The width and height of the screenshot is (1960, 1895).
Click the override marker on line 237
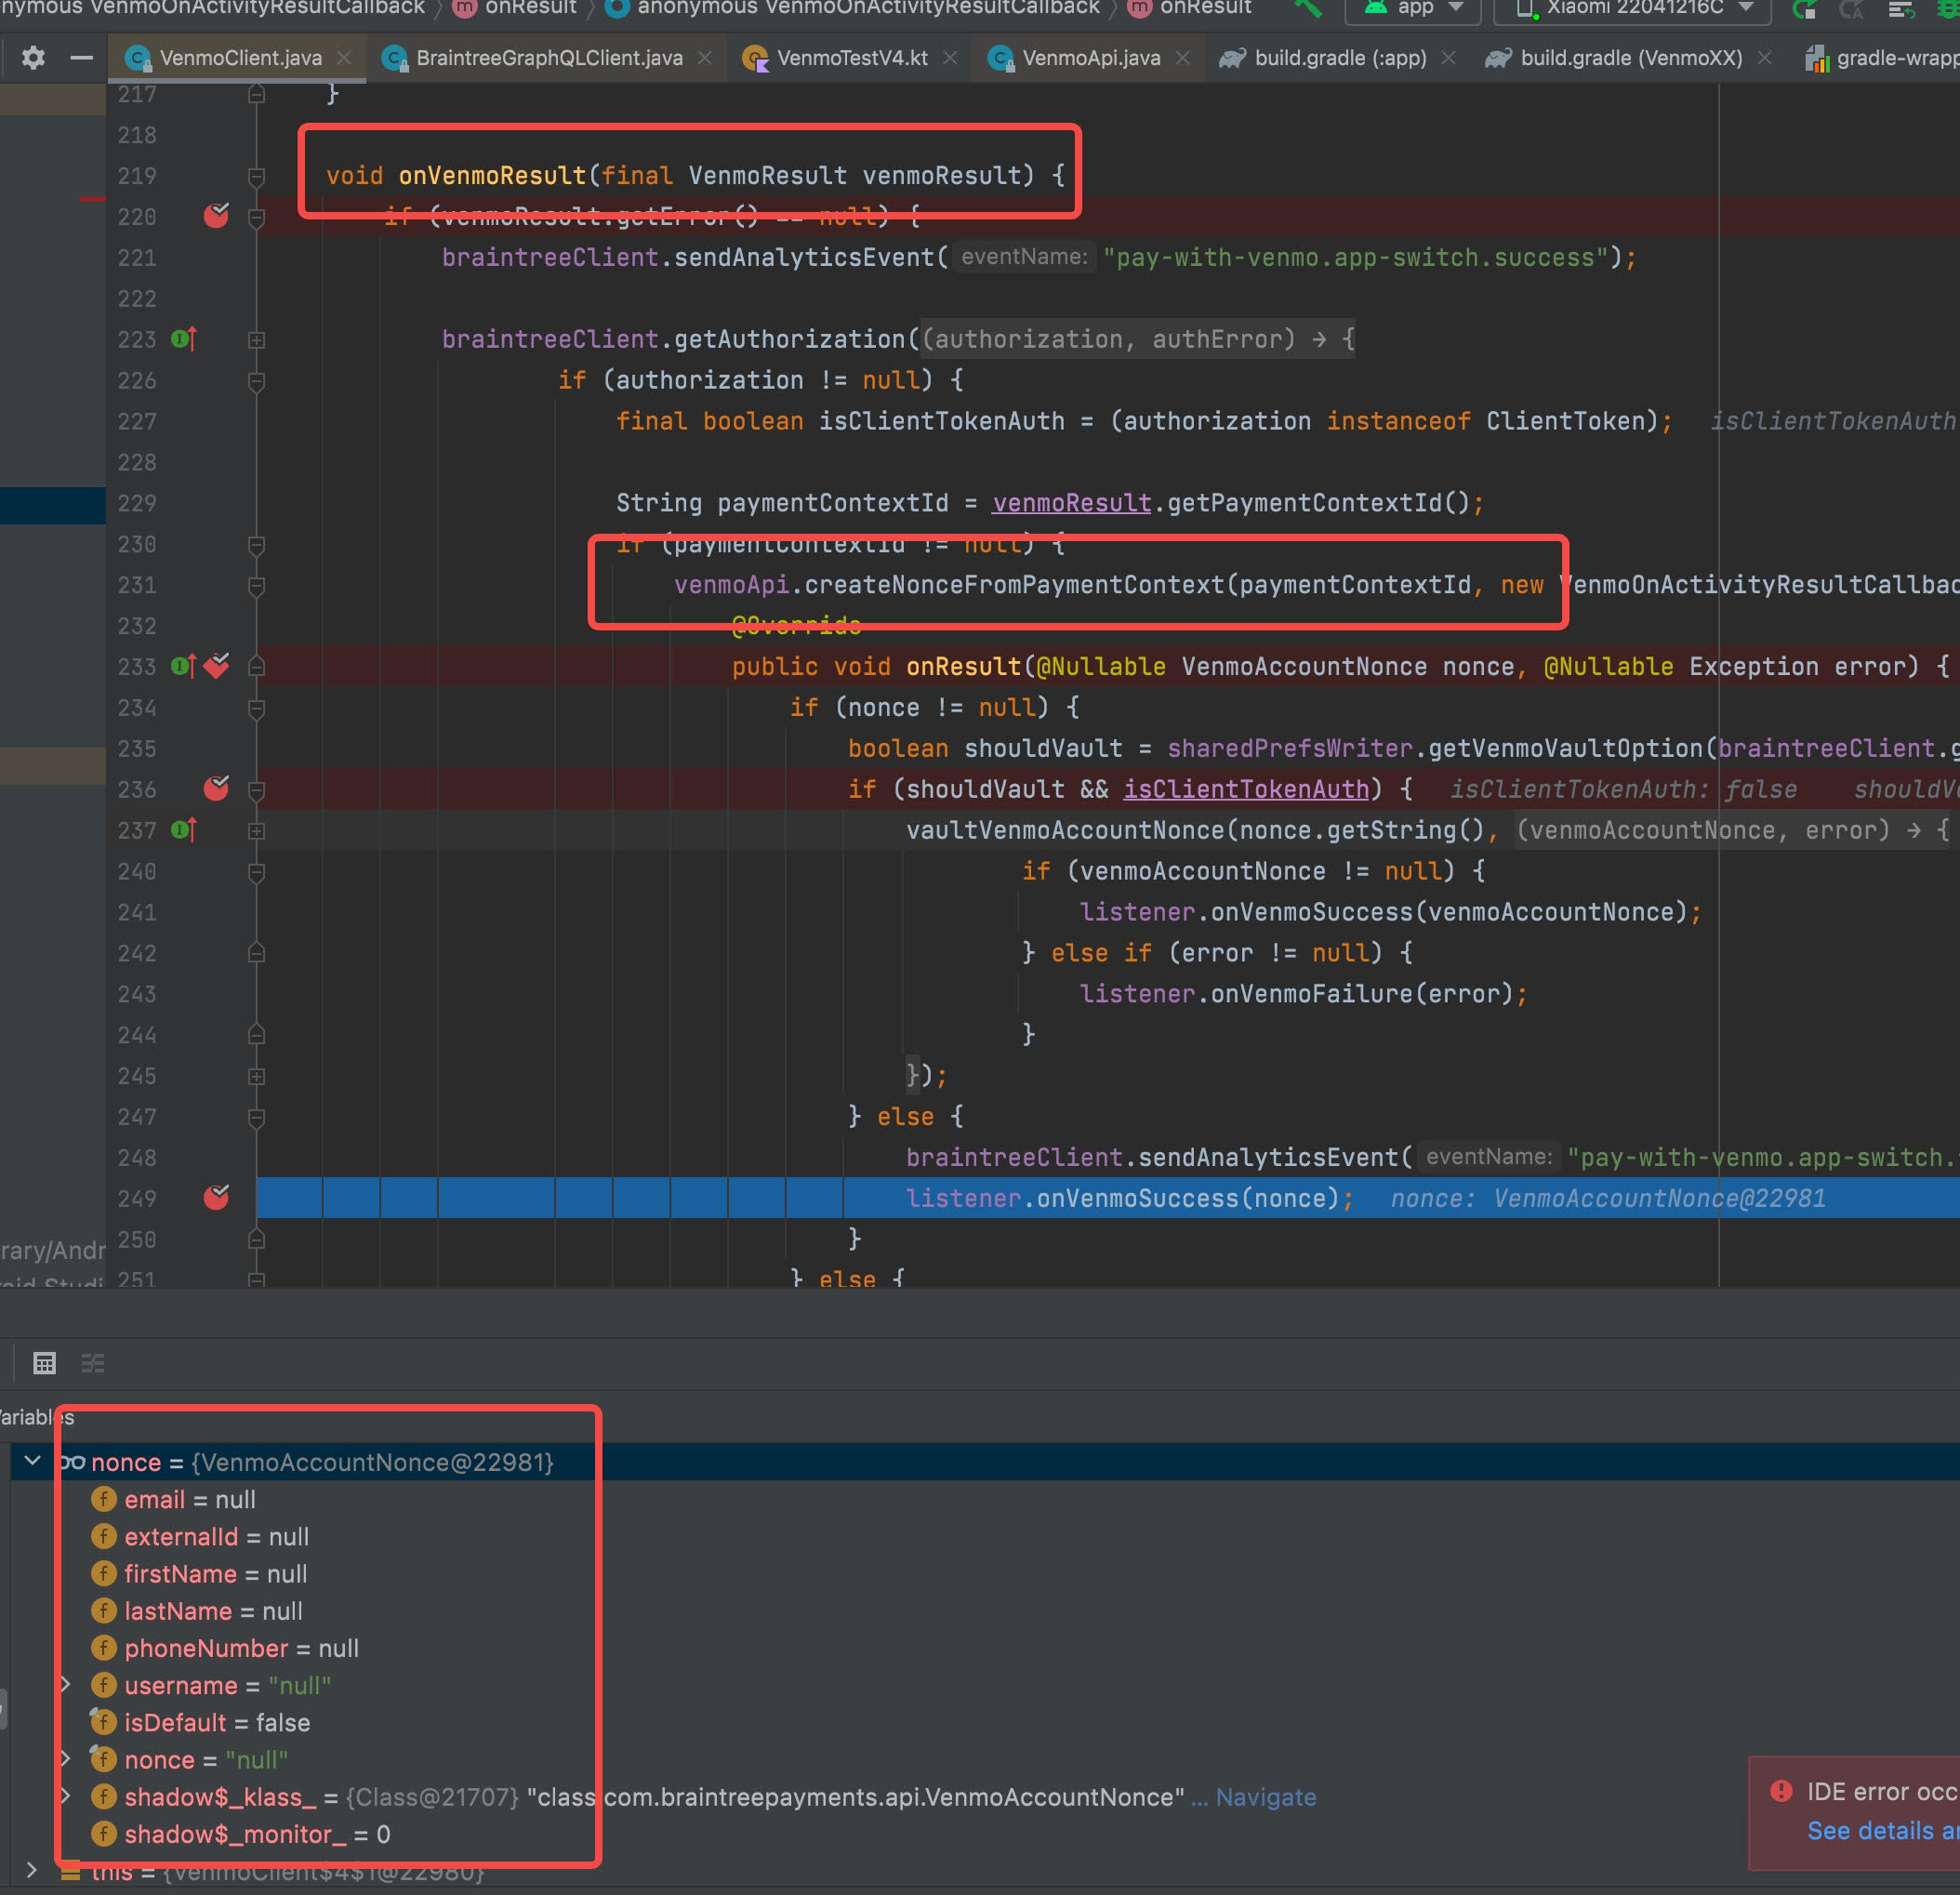(184, 830)
